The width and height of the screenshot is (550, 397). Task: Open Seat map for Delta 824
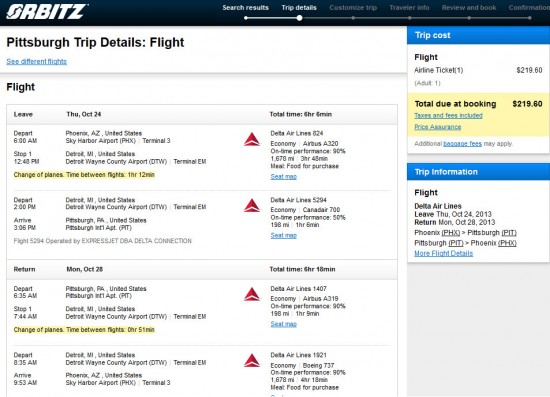[283, 176]
